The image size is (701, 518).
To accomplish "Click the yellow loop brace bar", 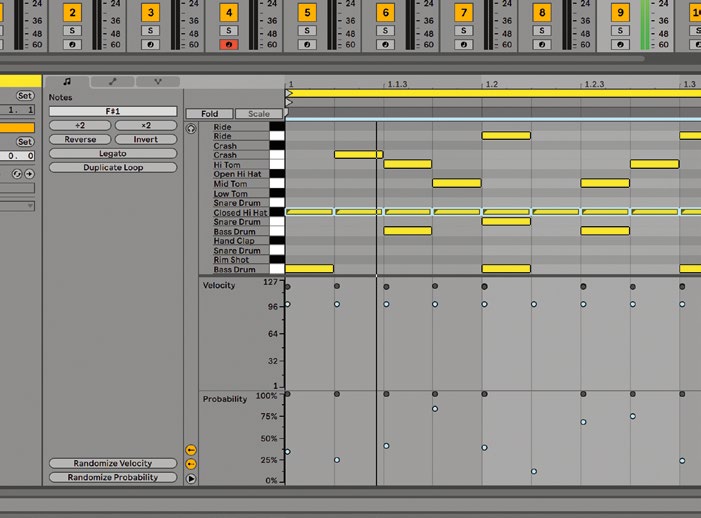I will [x=493, y=93].
